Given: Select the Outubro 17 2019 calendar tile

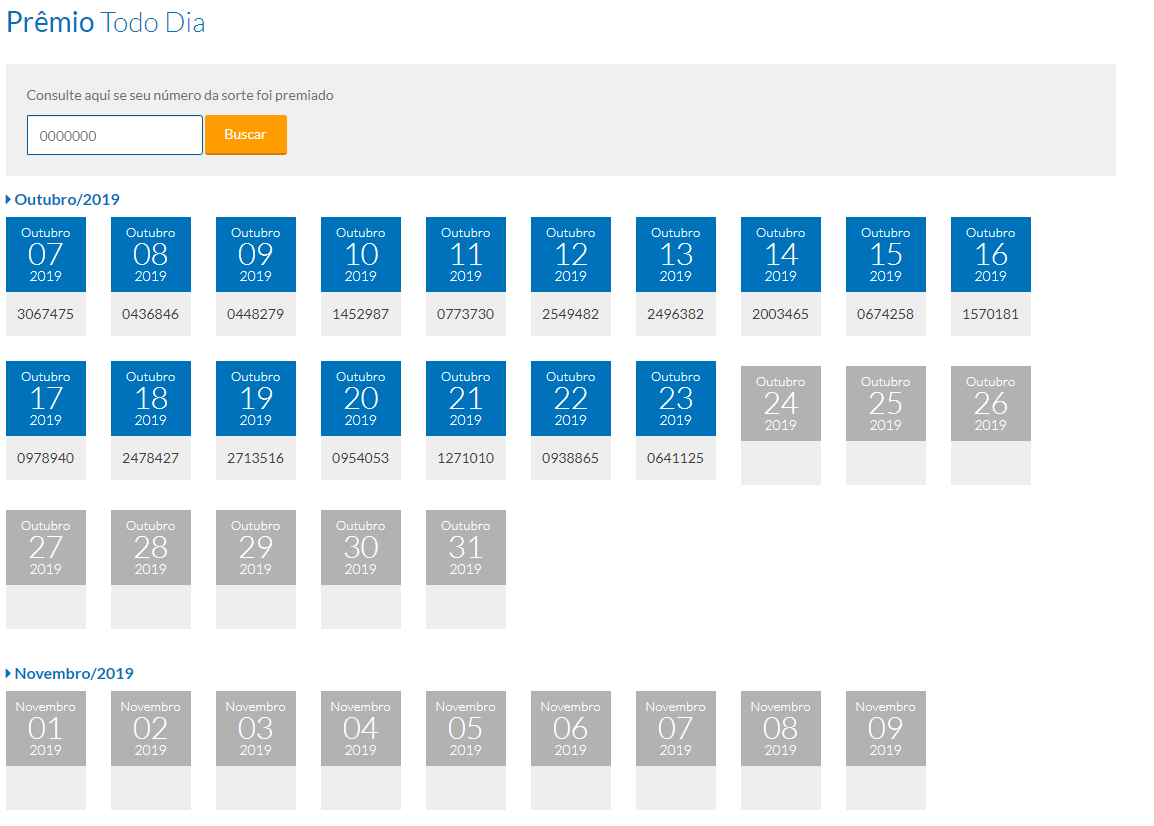Looking at the screenshot, I should [46, 399].
